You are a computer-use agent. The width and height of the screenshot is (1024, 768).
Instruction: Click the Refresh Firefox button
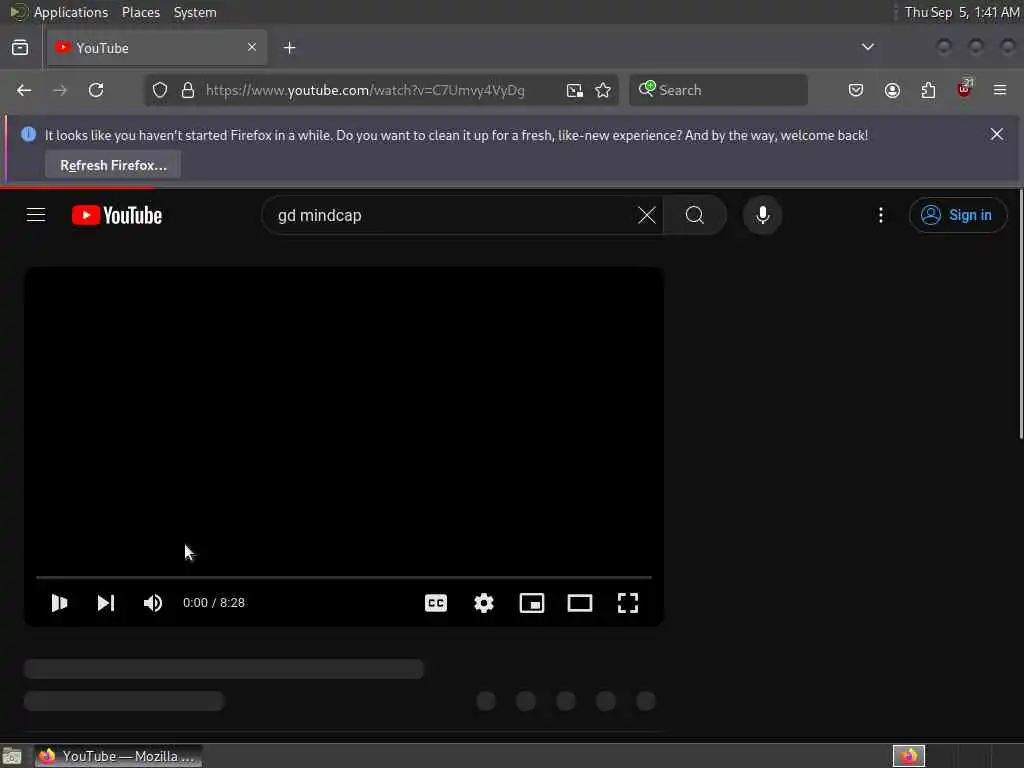113,165
